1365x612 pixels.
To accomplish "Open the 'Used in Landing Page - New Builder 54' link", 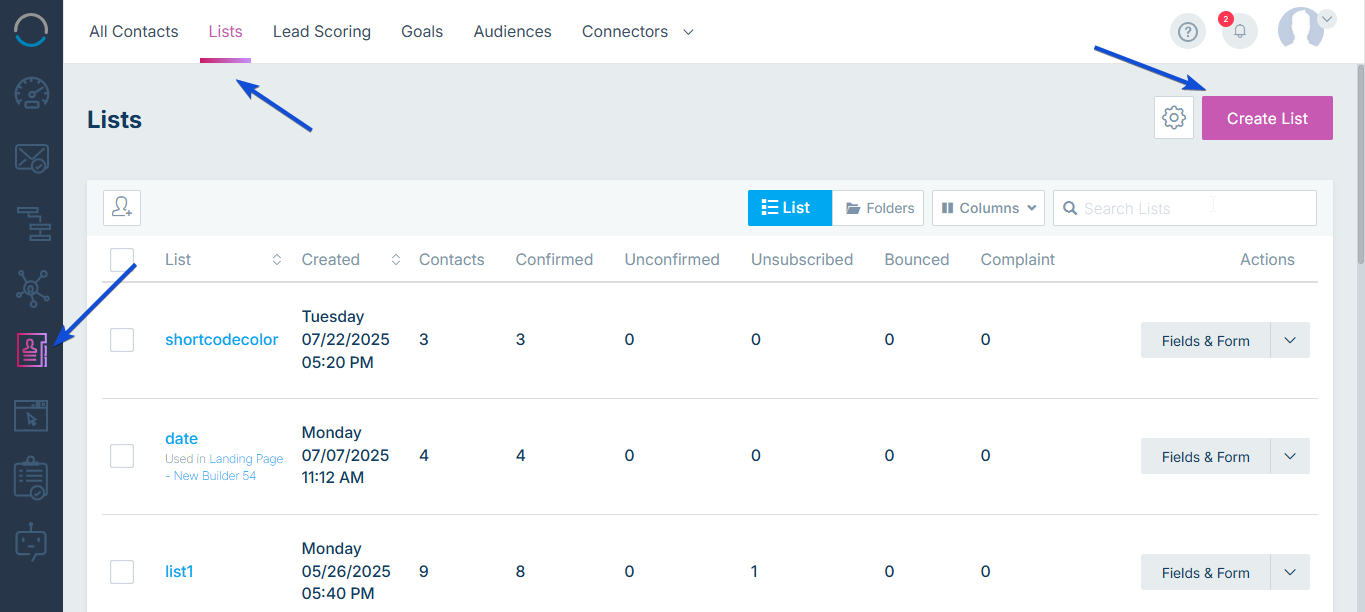I will click(x=224, y=467).
